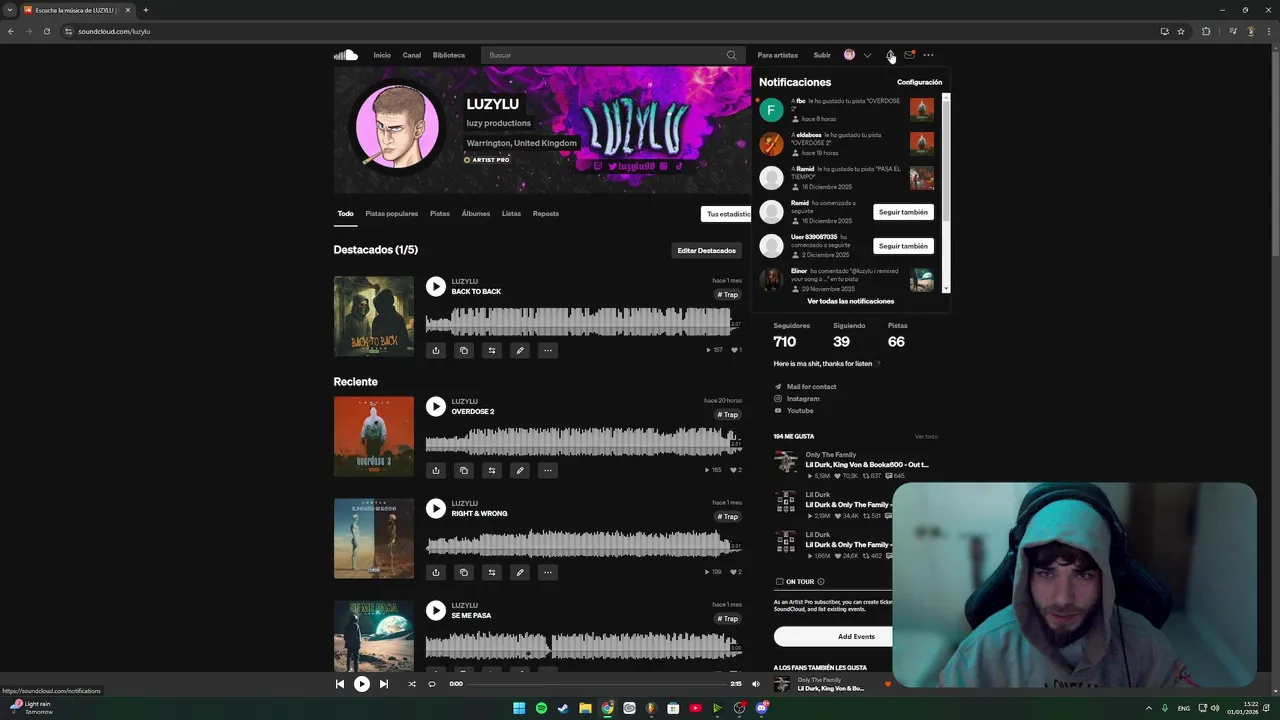
Task: Open Biblioteca in the top navigation
Action: (x=449, y=55)
